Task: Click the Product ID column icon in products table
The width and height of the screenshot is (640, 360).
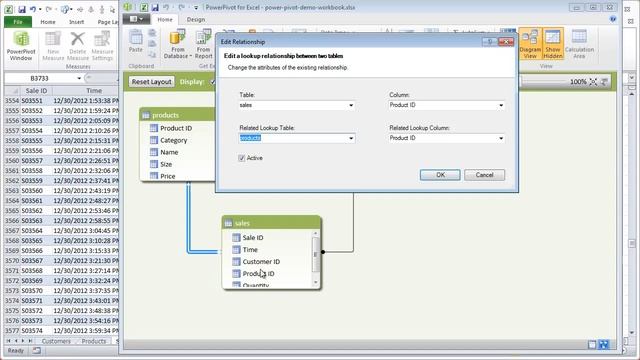Action: tap(153, 128)
